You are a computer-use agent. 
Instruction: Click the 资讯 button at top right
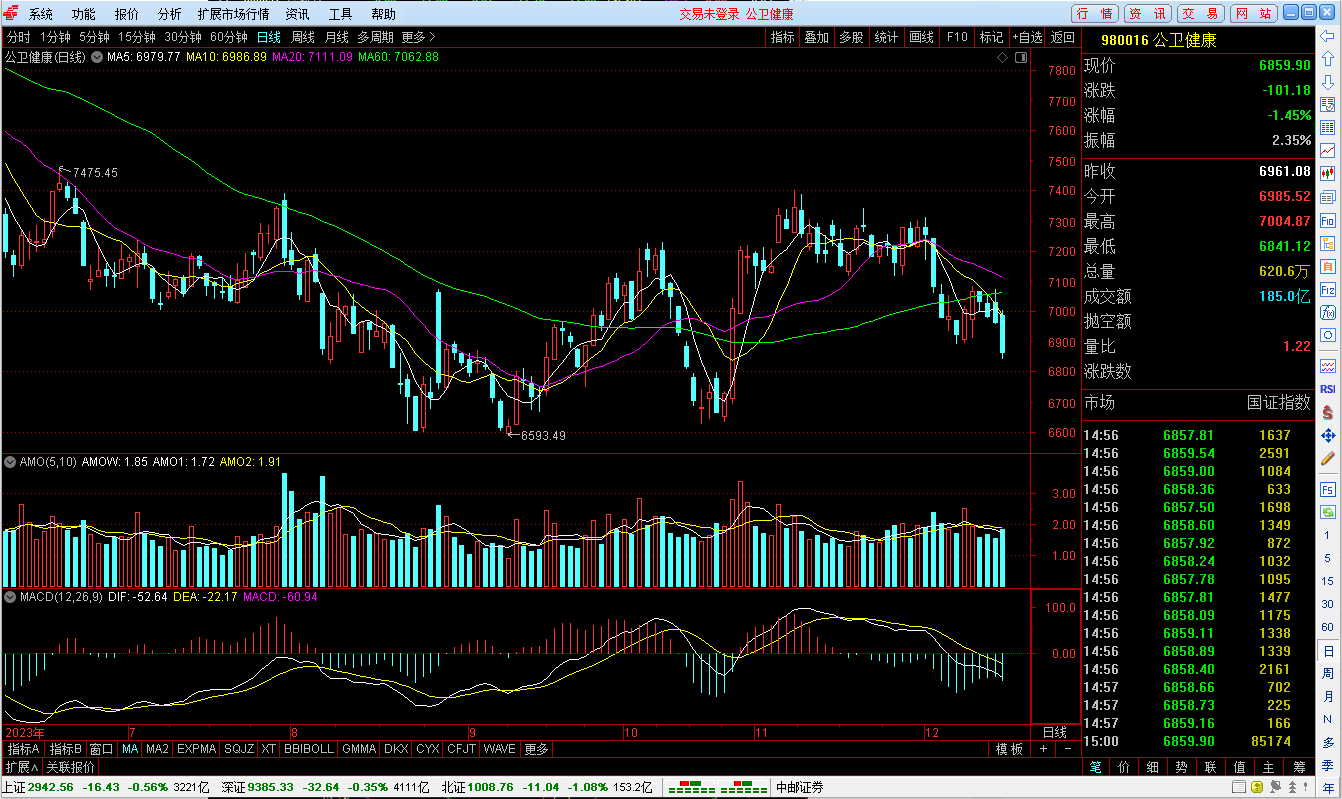pyautogui.click(x=1147, y=14)
